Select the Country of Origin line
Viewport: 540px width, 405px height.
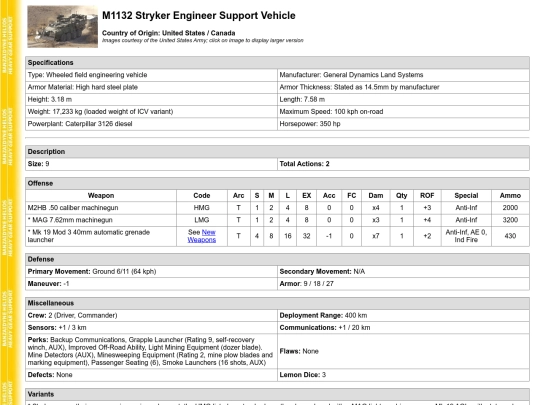[168, 33]
